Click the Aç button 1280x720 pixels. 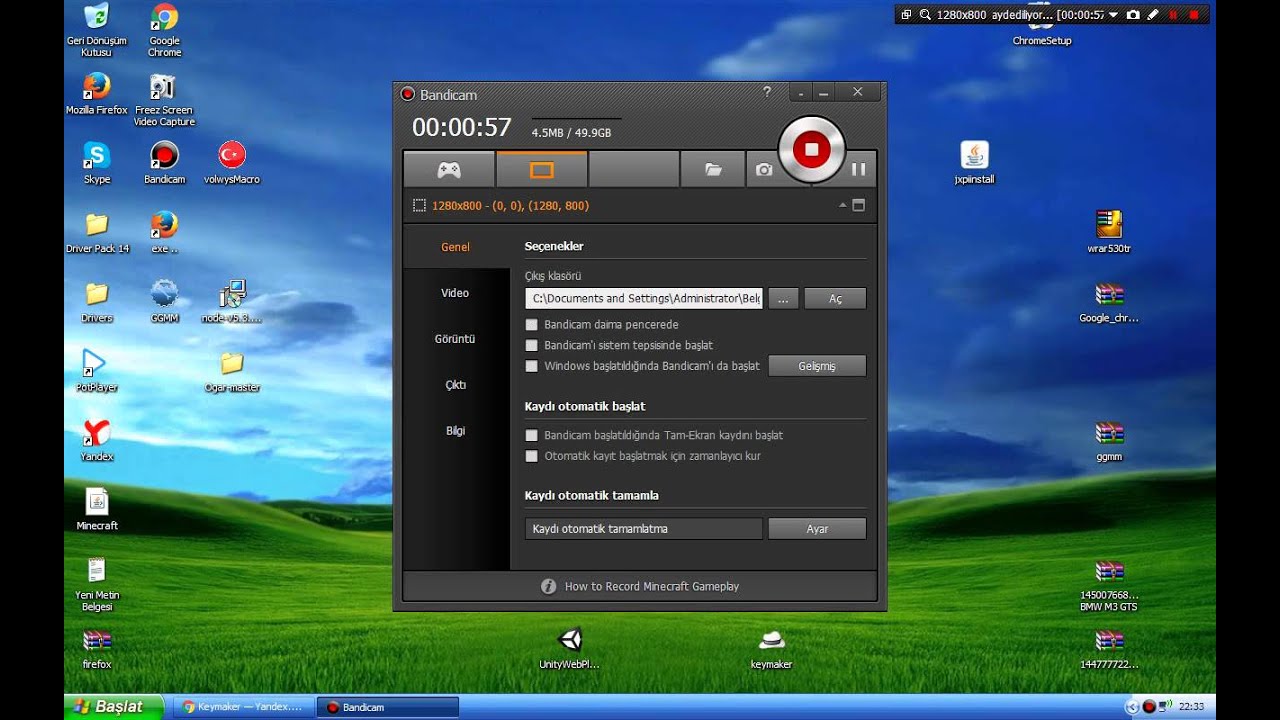coord(835,298)
